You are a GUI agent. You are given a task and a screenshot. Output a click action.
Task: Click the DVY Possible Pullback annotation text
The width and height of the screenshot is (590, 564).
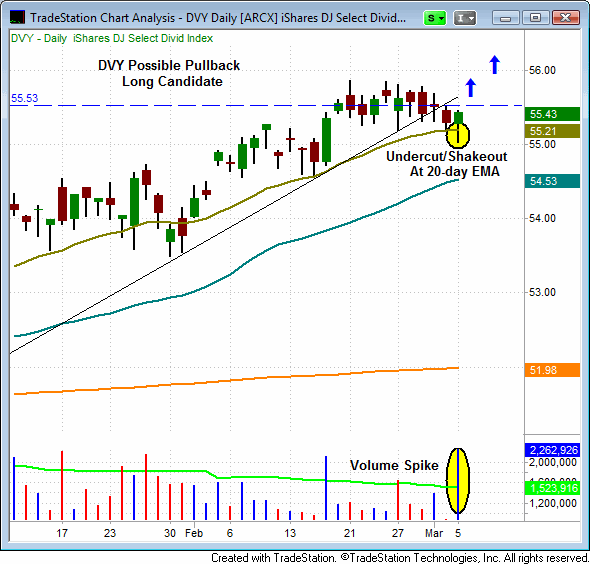point(169,73)
